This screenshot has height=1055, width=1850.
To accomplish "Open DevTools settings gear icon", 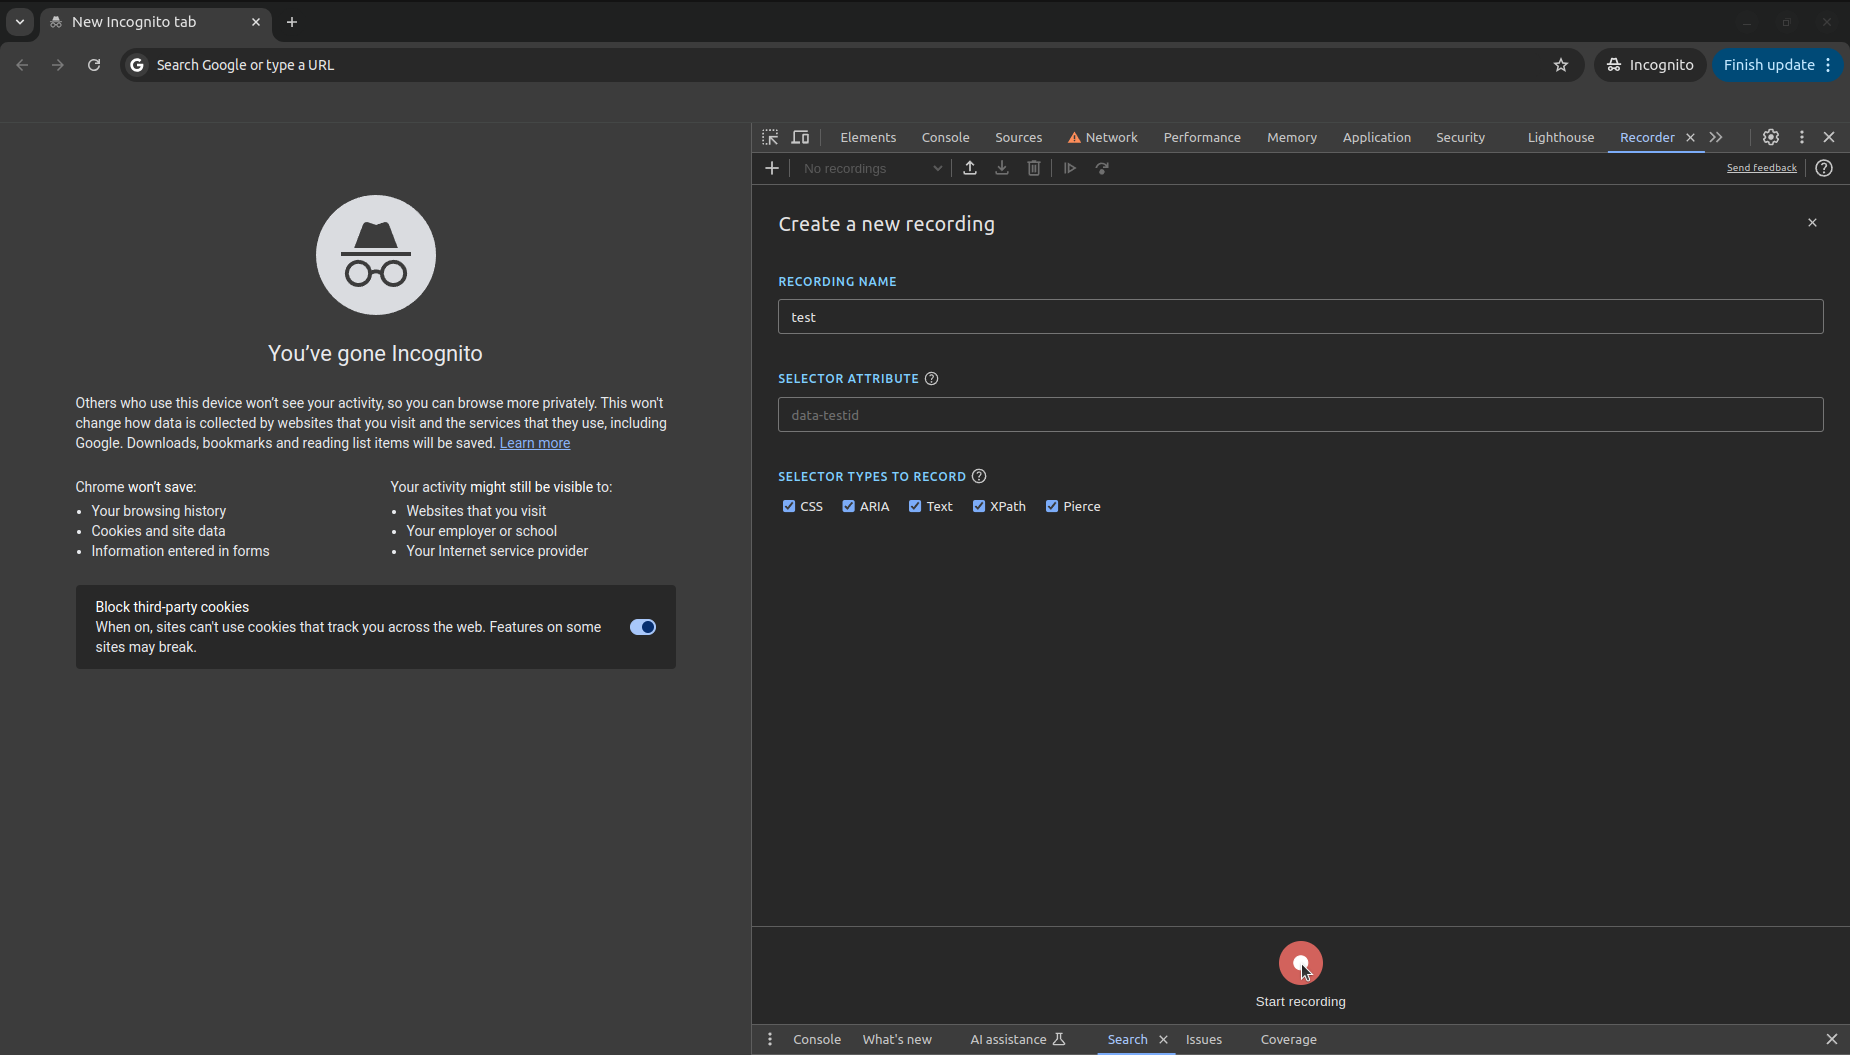I will (1771, 137).
